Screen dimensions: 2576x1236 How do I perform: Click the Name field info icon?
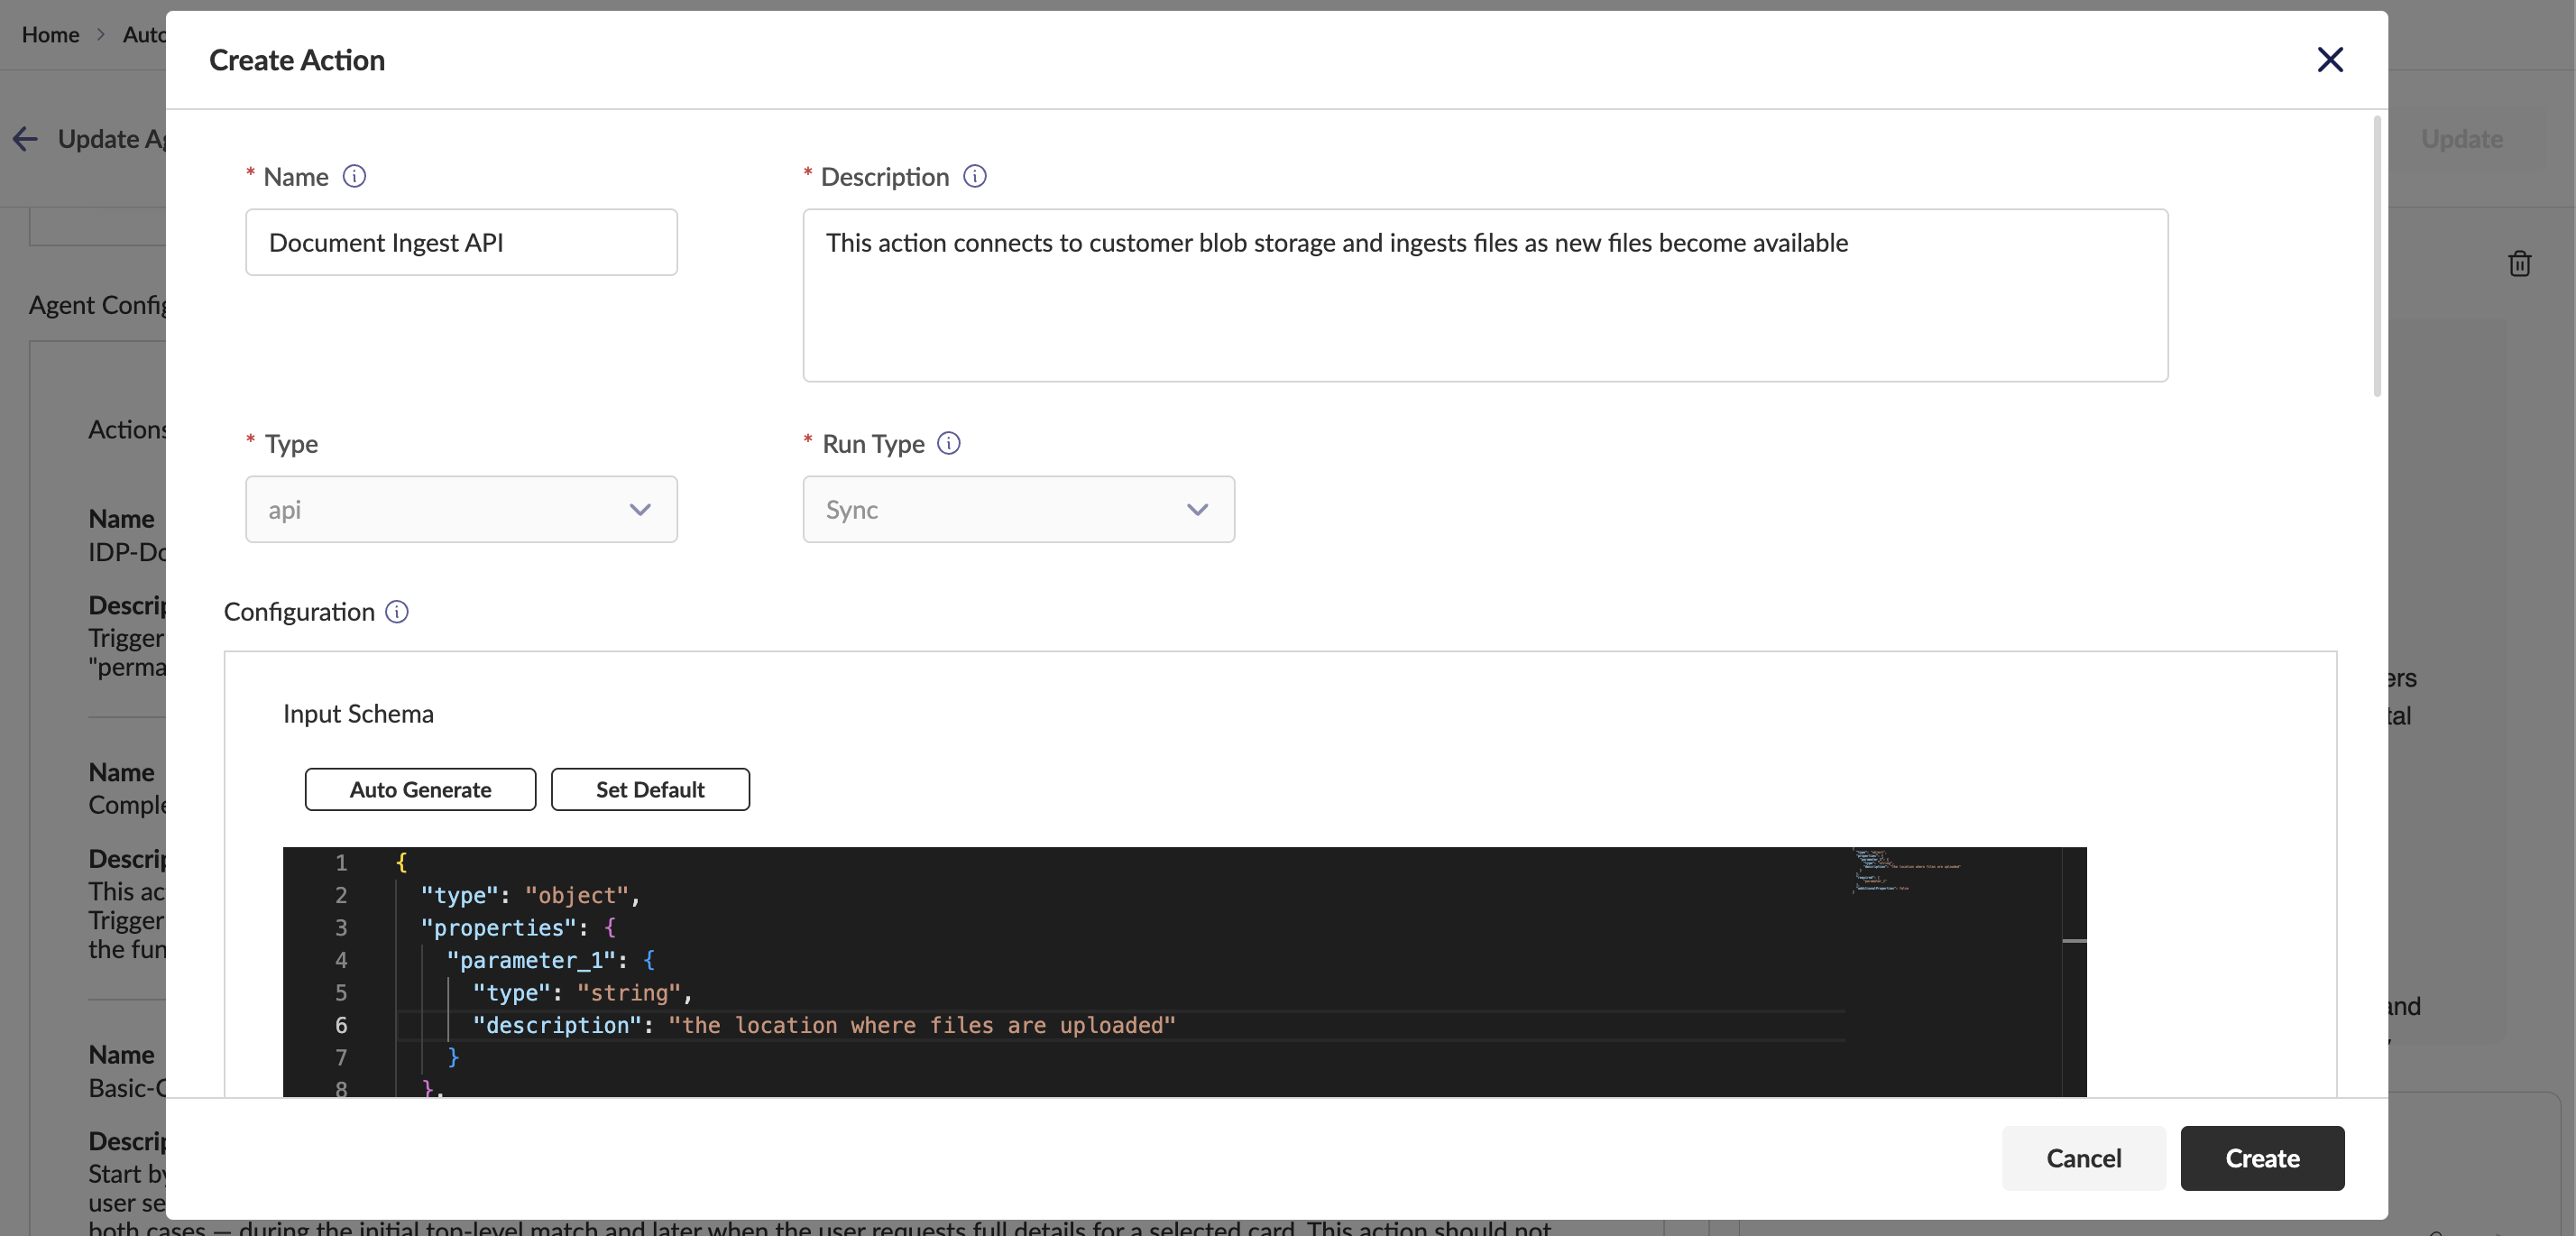(x=354, y=176)
